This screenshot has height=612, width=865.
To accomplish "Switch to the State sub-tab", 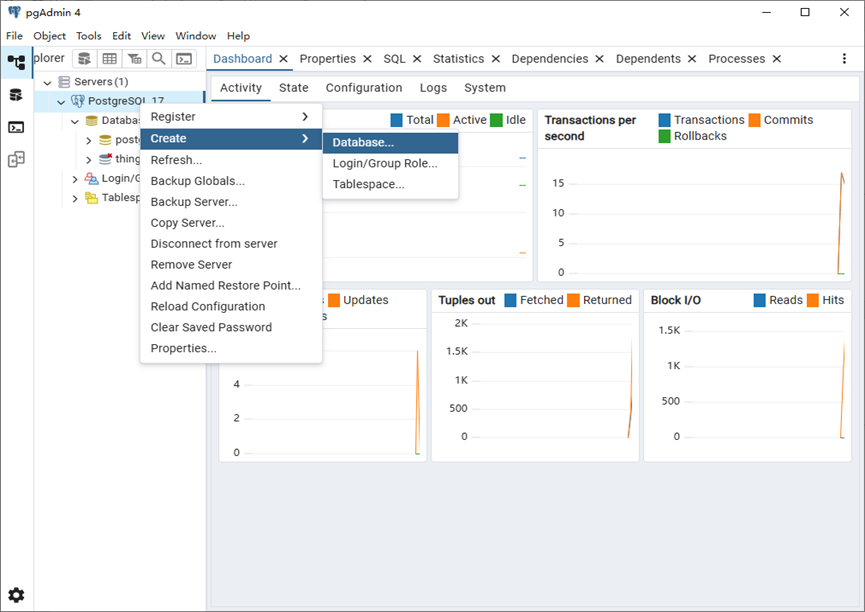I will (293, 88).
